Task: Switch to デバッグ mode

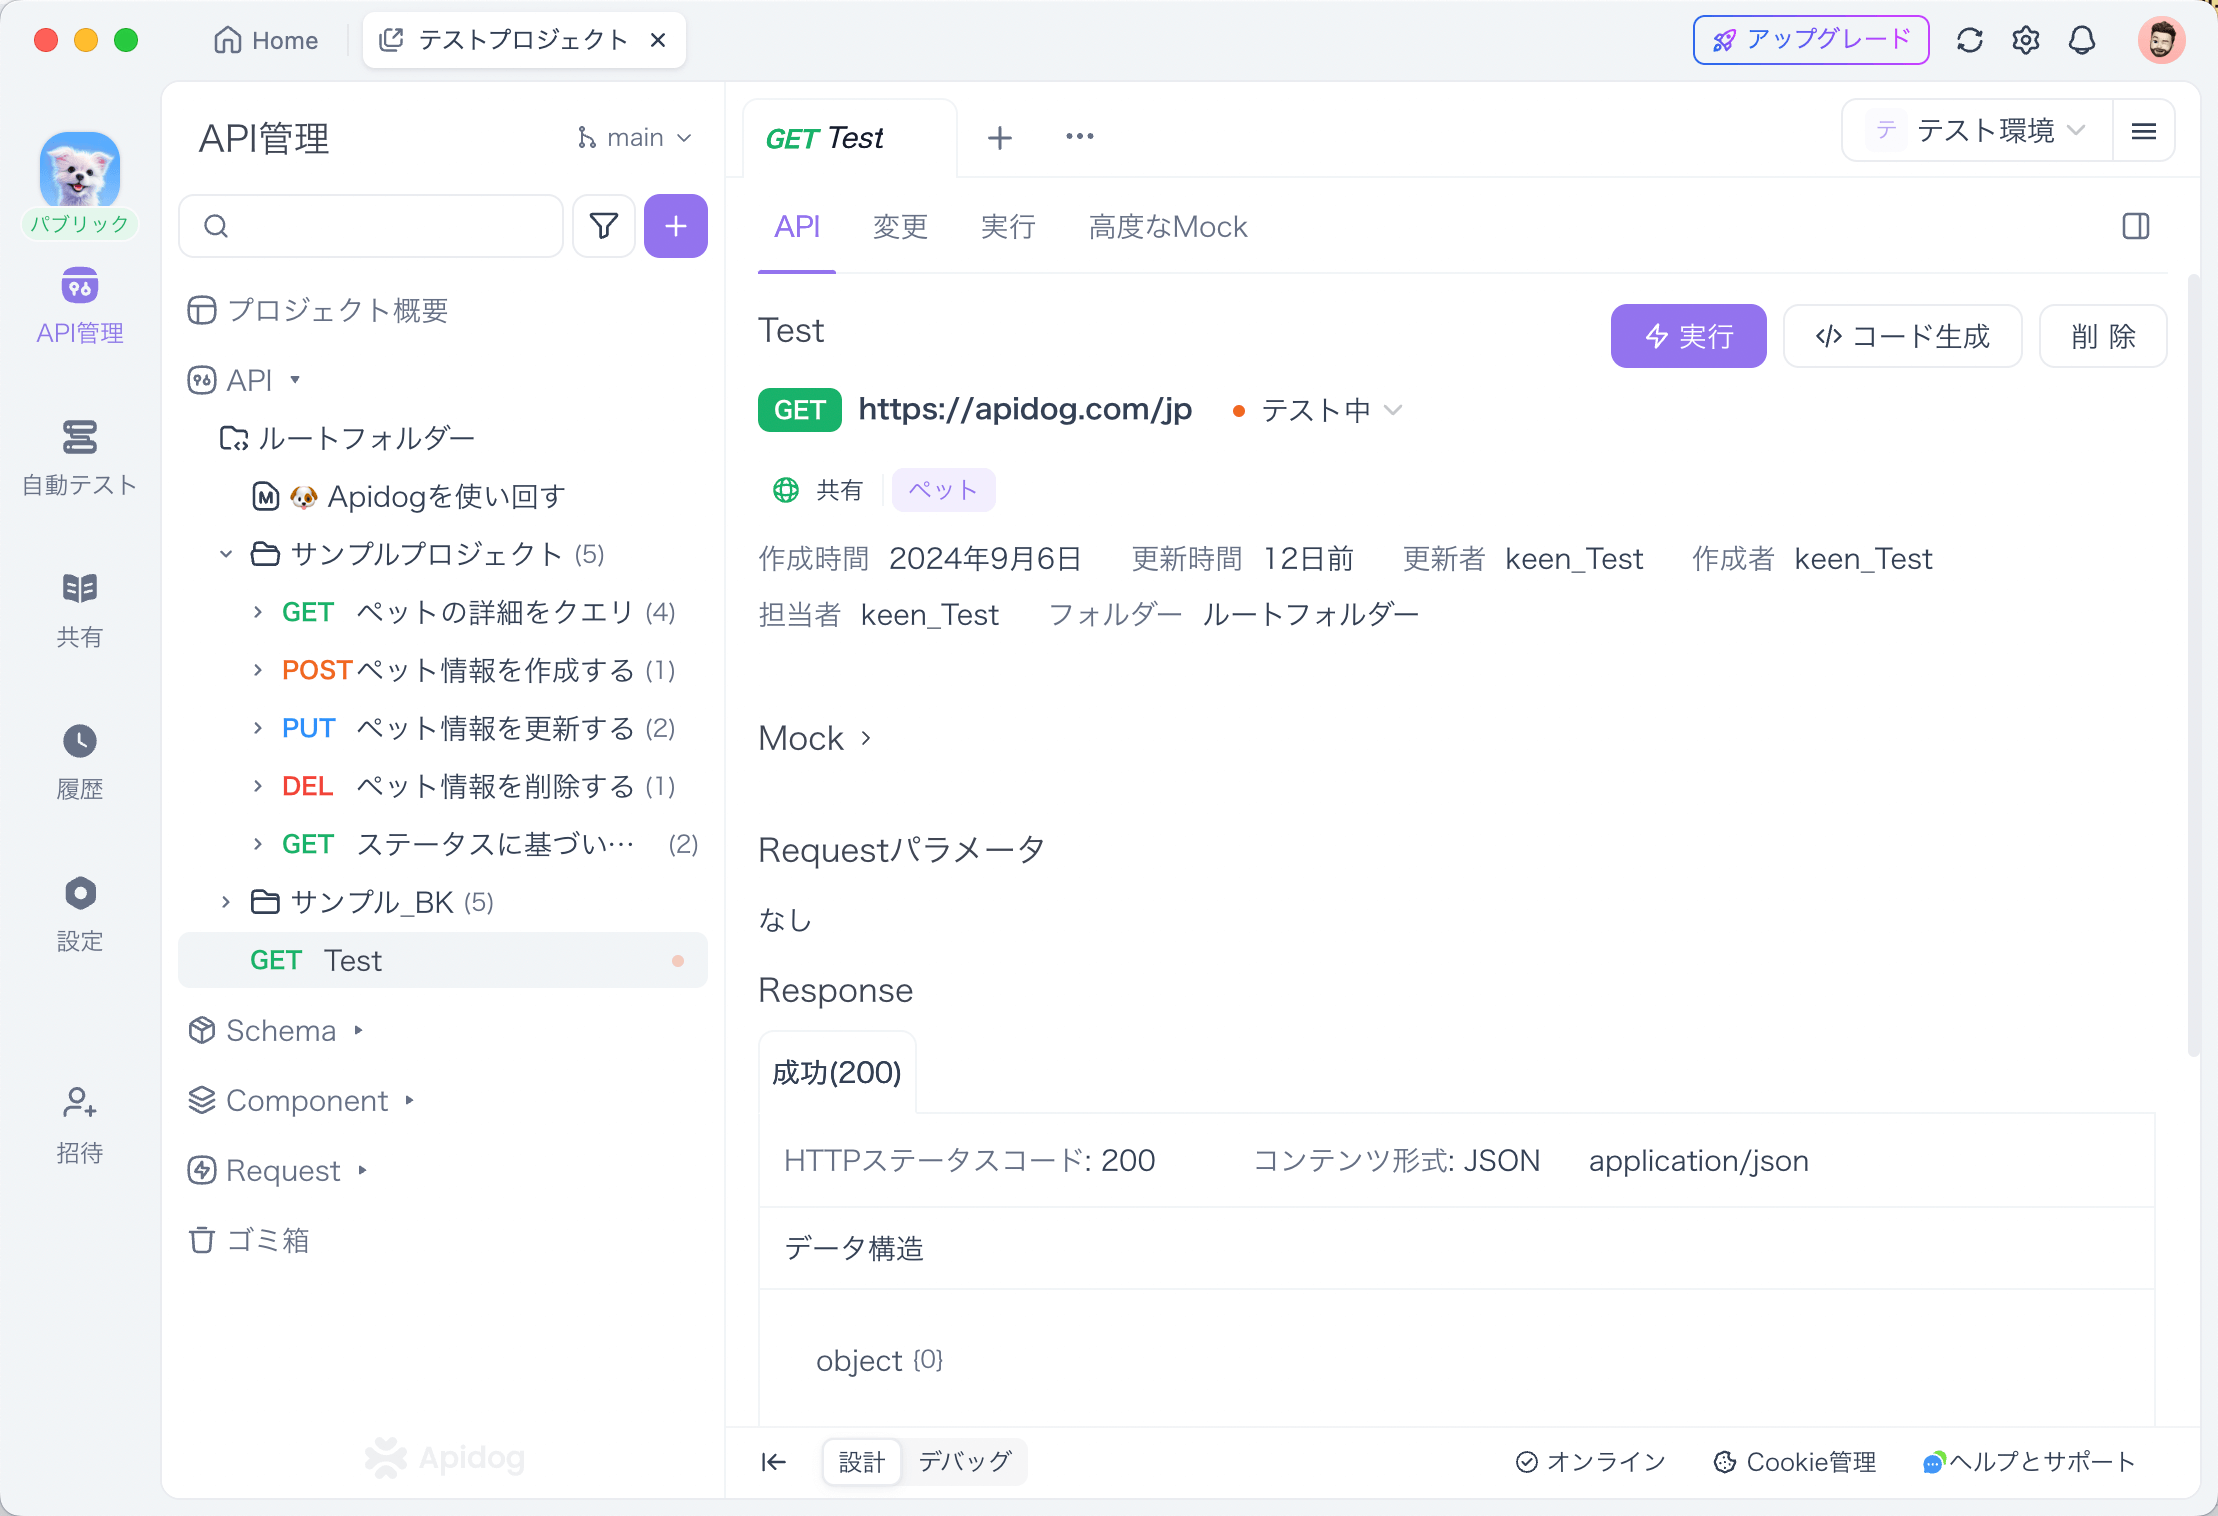Action: point(965,1462)
